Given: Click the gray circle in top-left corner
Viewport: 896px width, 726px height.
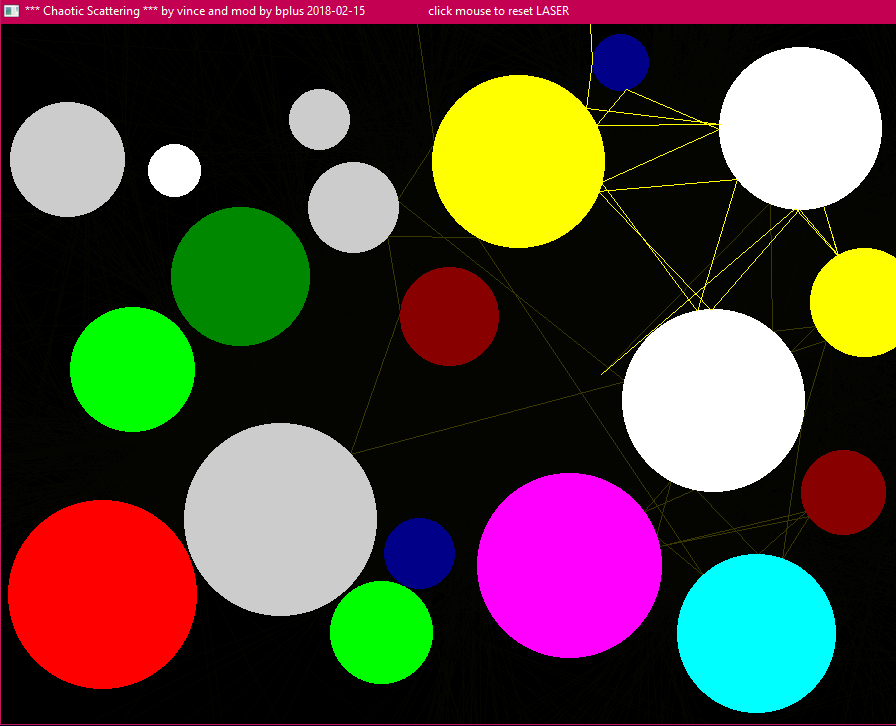Looking at the screenshot, I should click(x=67, y=159).
